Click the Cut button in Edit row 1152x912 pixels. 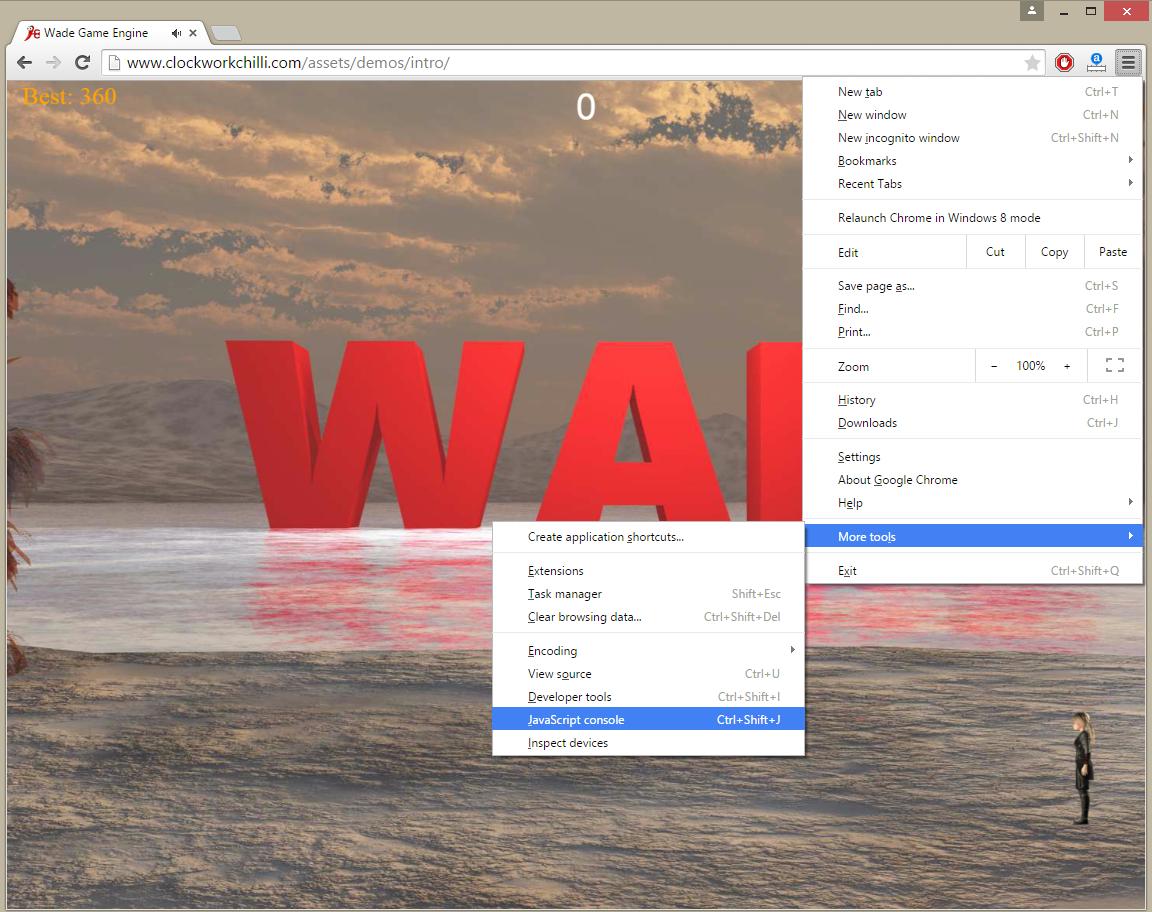(995, 252)
